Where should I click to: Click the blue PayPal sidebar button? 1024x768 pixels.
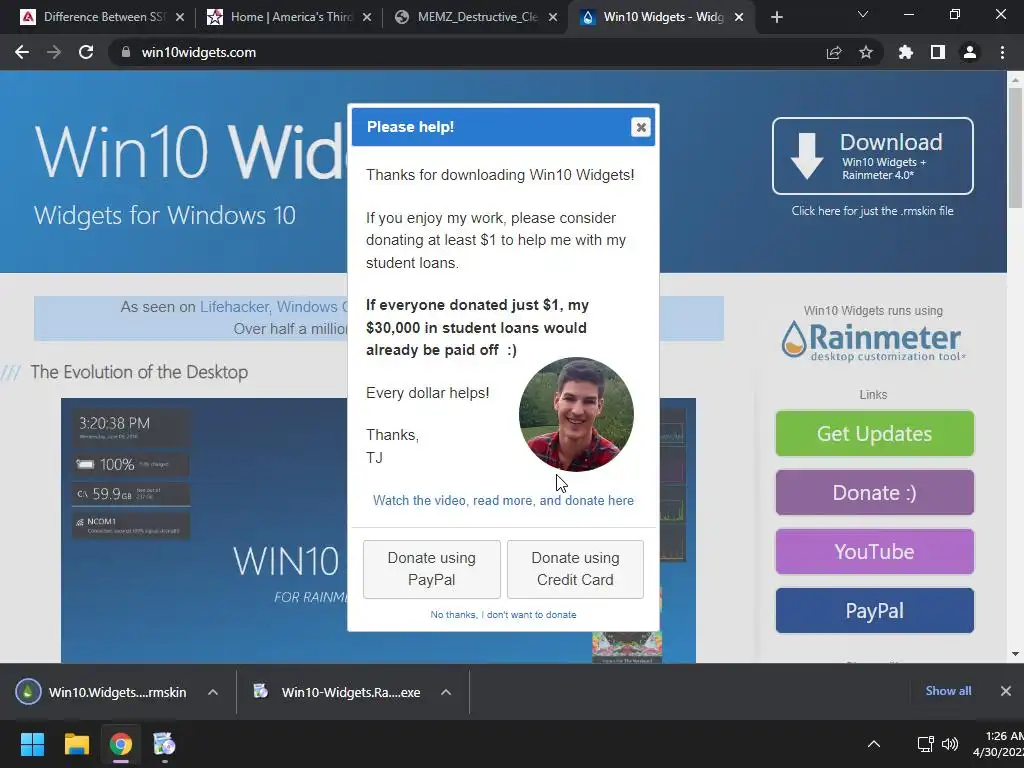pyautogui.click(x=874, y=611)
